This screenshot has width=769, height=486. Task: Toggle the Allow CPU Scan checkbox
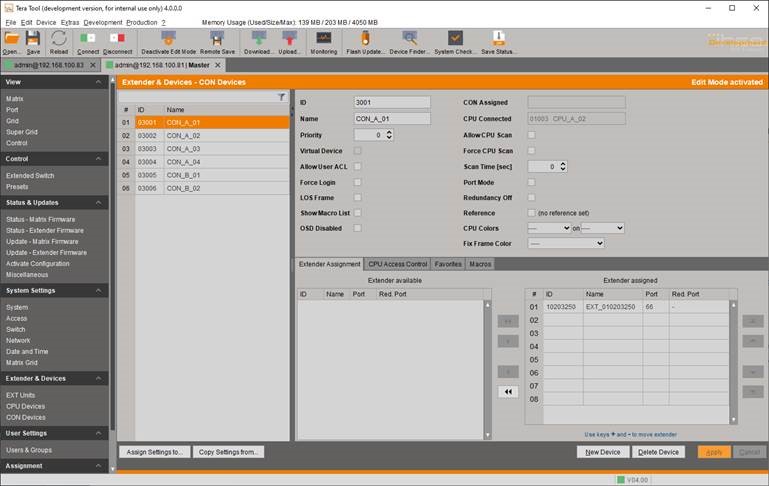pyautogui.click(x=531, y=134)
